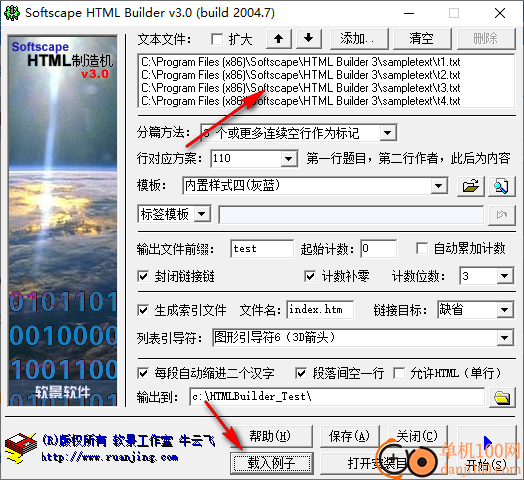
Task: Open the 列表引导符 dropdown
Action: (x=505, y=338)
